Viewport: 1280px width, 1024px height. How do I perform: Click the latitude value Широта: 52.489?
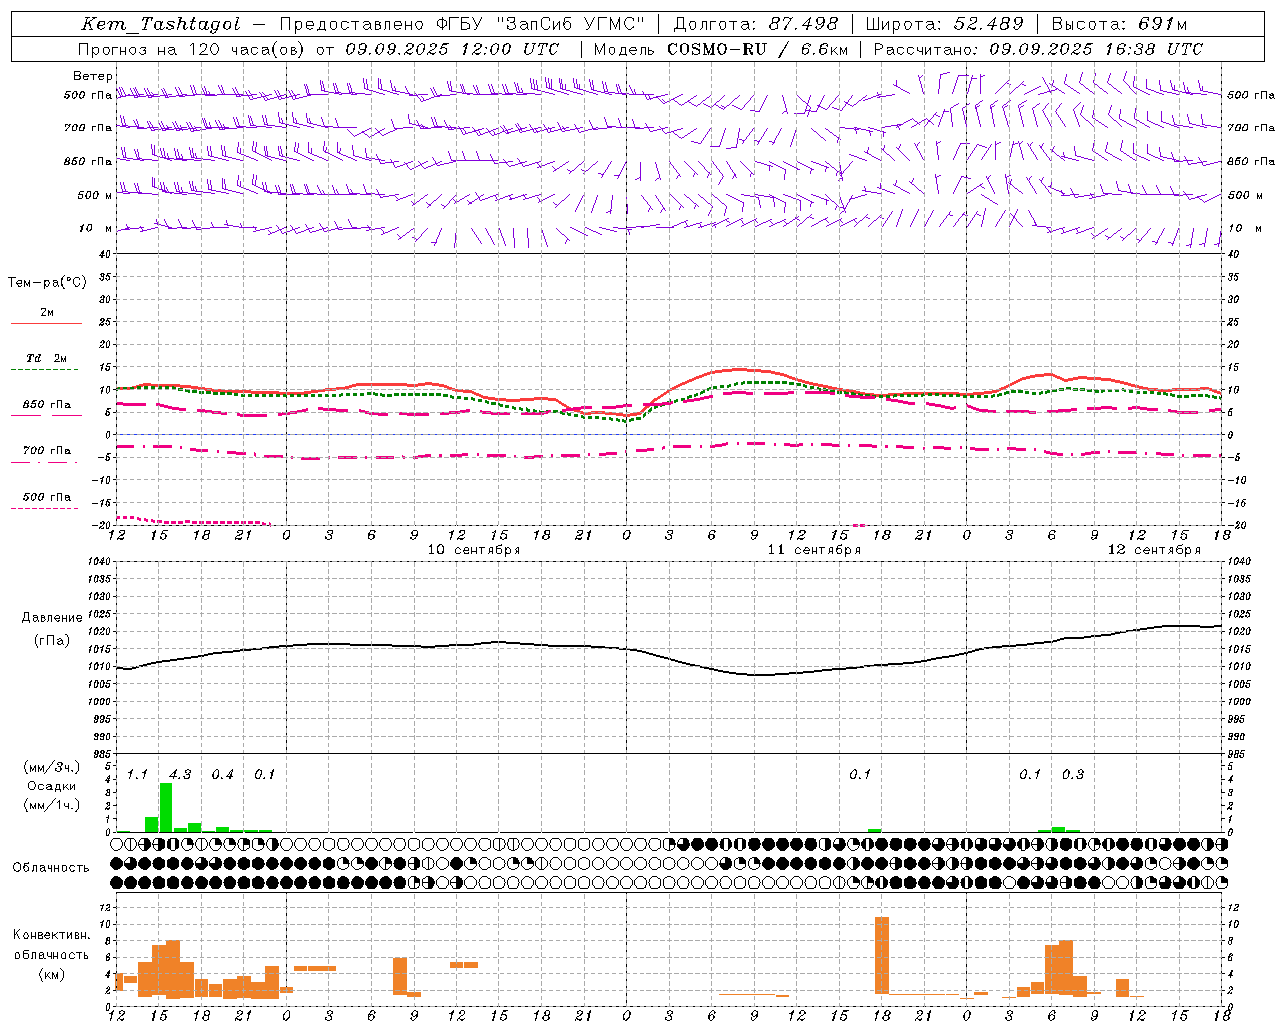(x=944, y=24)
